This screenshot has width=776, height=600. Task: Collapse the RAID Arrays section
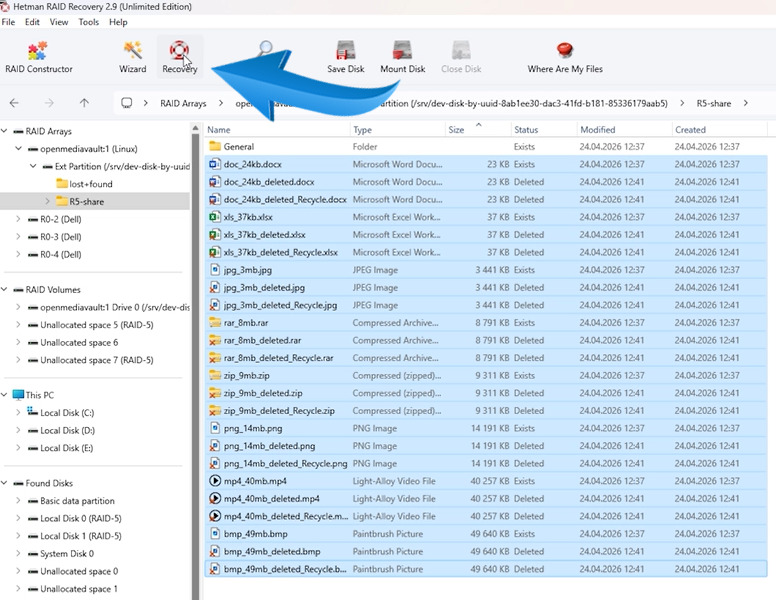point(4,131)
